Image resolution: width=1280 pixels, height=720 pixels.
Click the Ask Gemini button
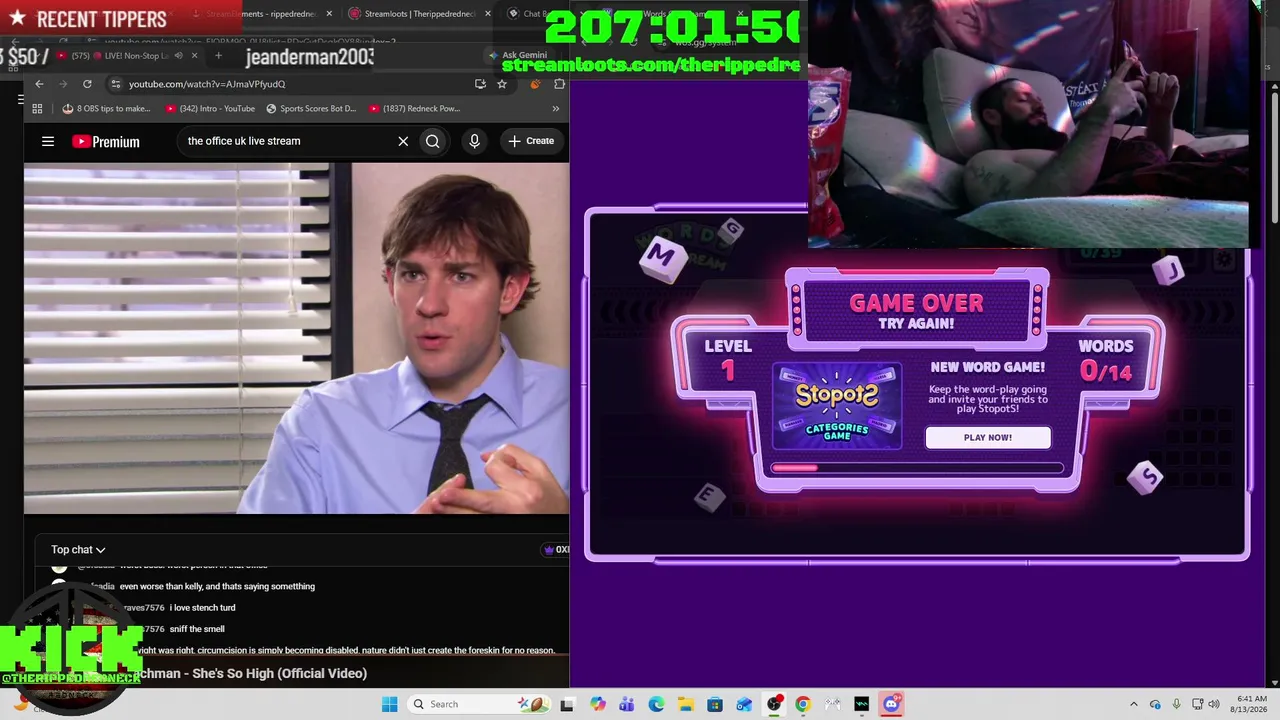tap(518, 56)
